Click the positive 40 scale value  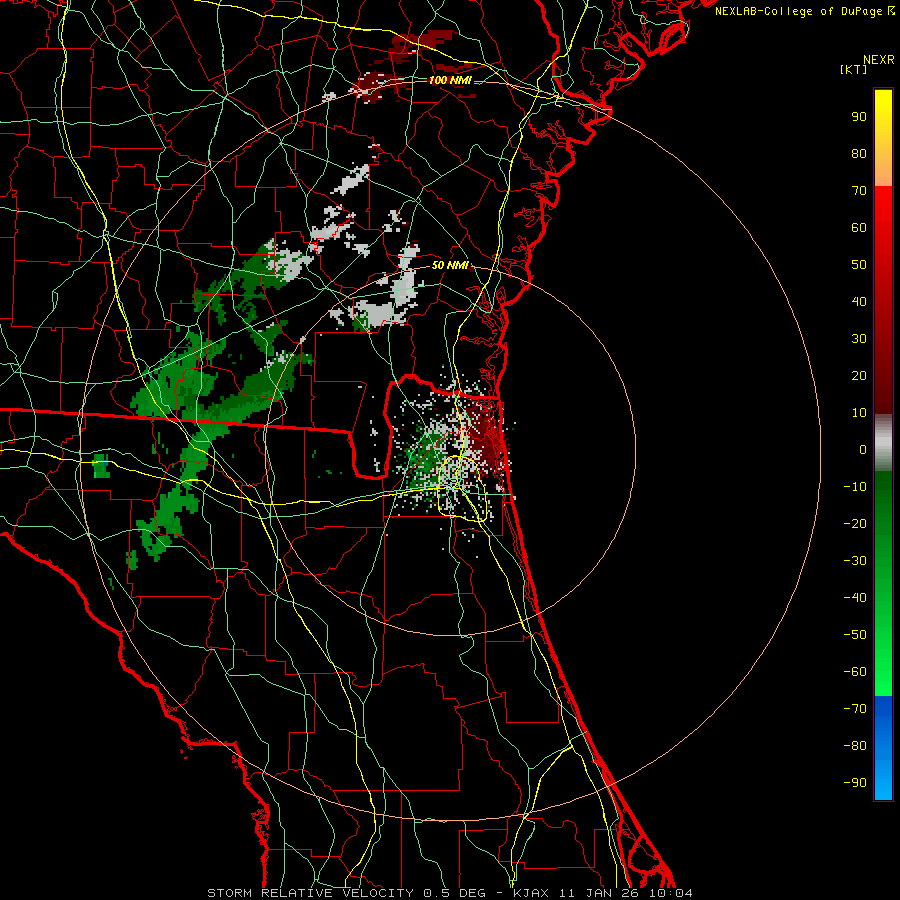coord(859,301)
